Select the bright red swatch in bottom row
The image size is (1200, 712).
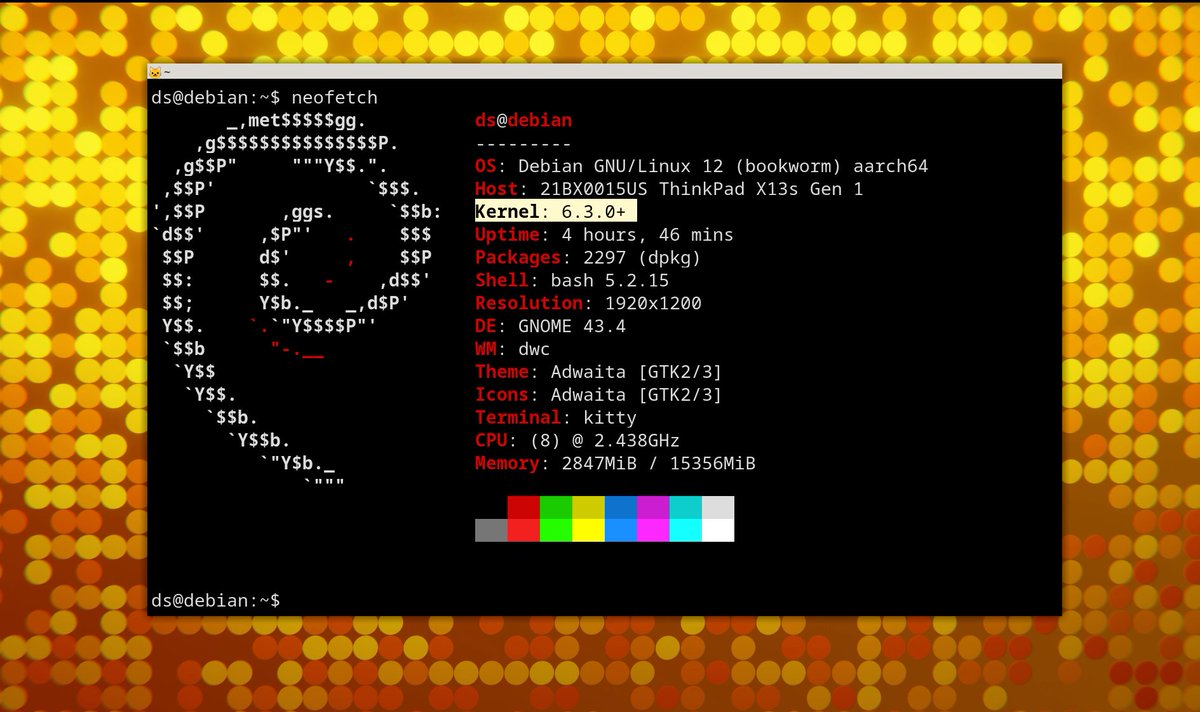523,530
